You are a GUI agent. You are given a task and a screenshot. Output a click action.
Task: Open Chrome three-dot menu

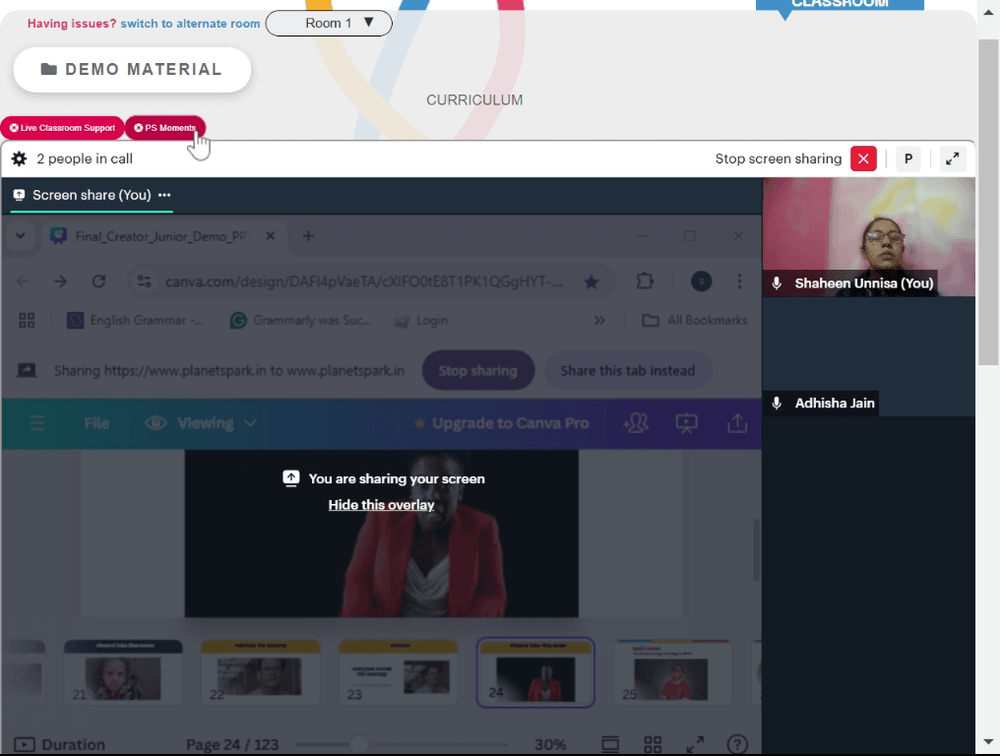click(739, 281)
